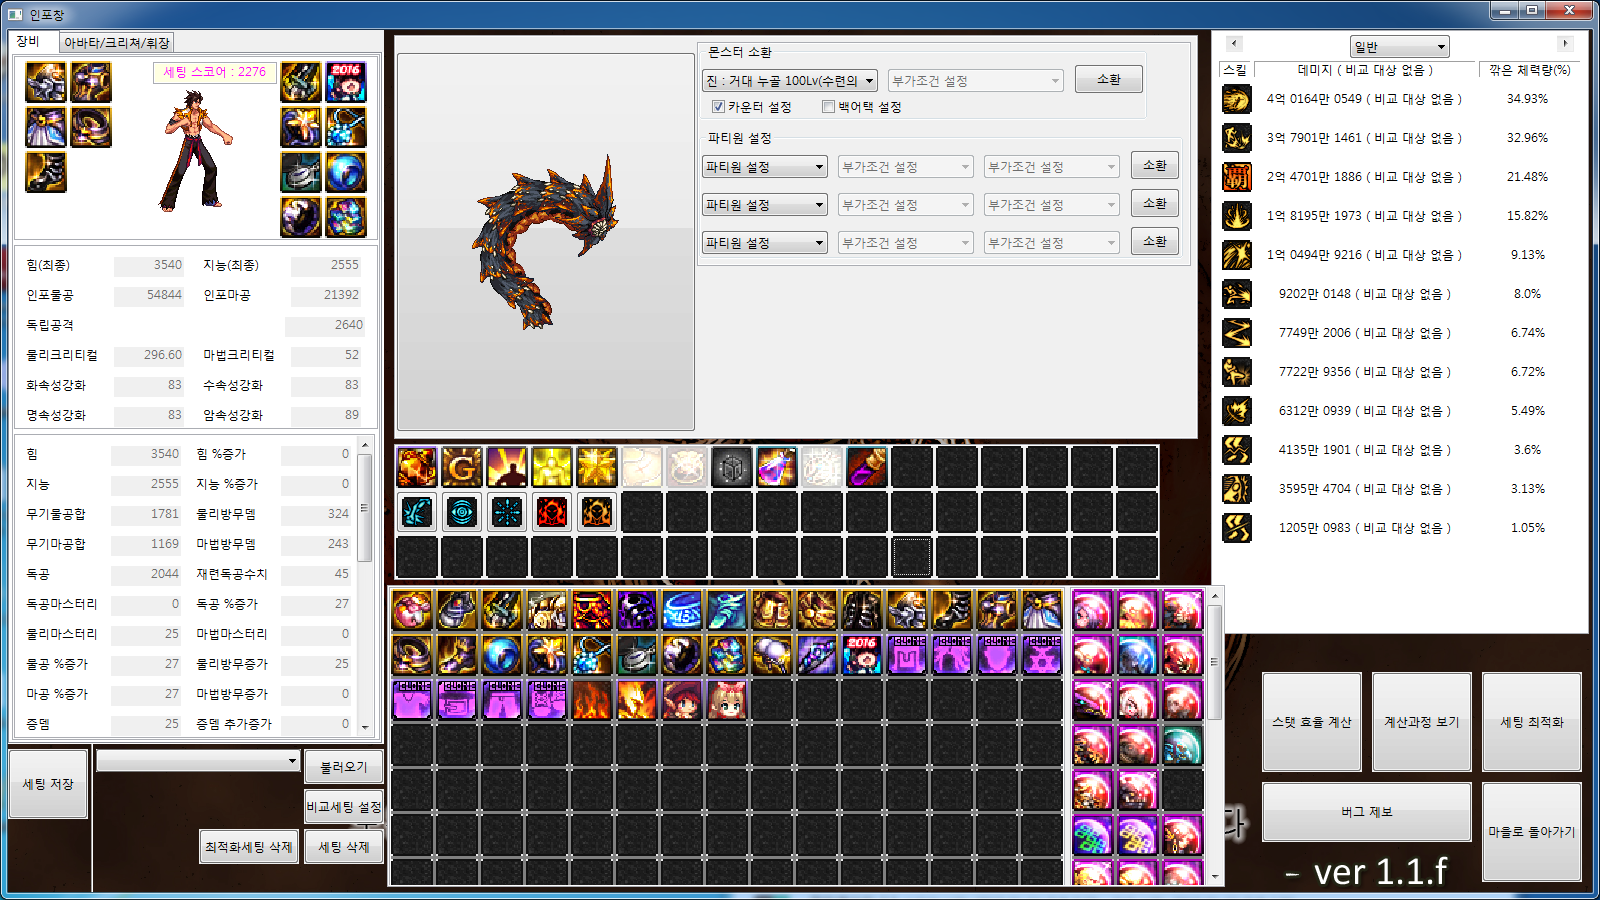Viewport: 1600px width, 900px height.
Task: Toggle the golden figure buff icon
Action: [552, 467]
